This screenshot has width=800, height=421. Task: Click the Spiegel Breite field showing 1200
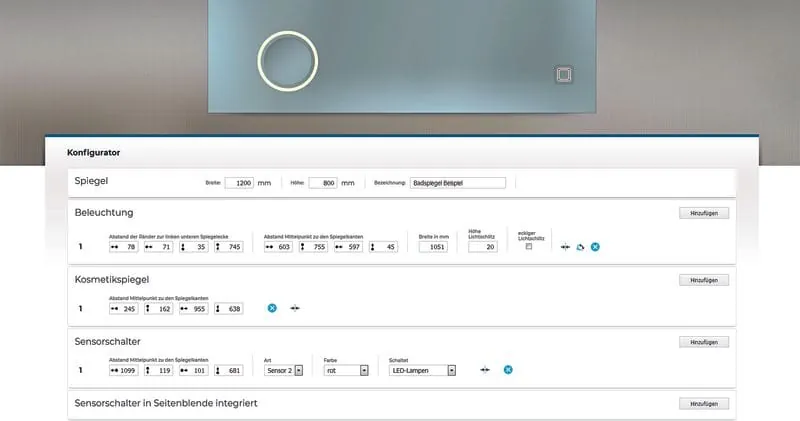click(x=240, y=183)
